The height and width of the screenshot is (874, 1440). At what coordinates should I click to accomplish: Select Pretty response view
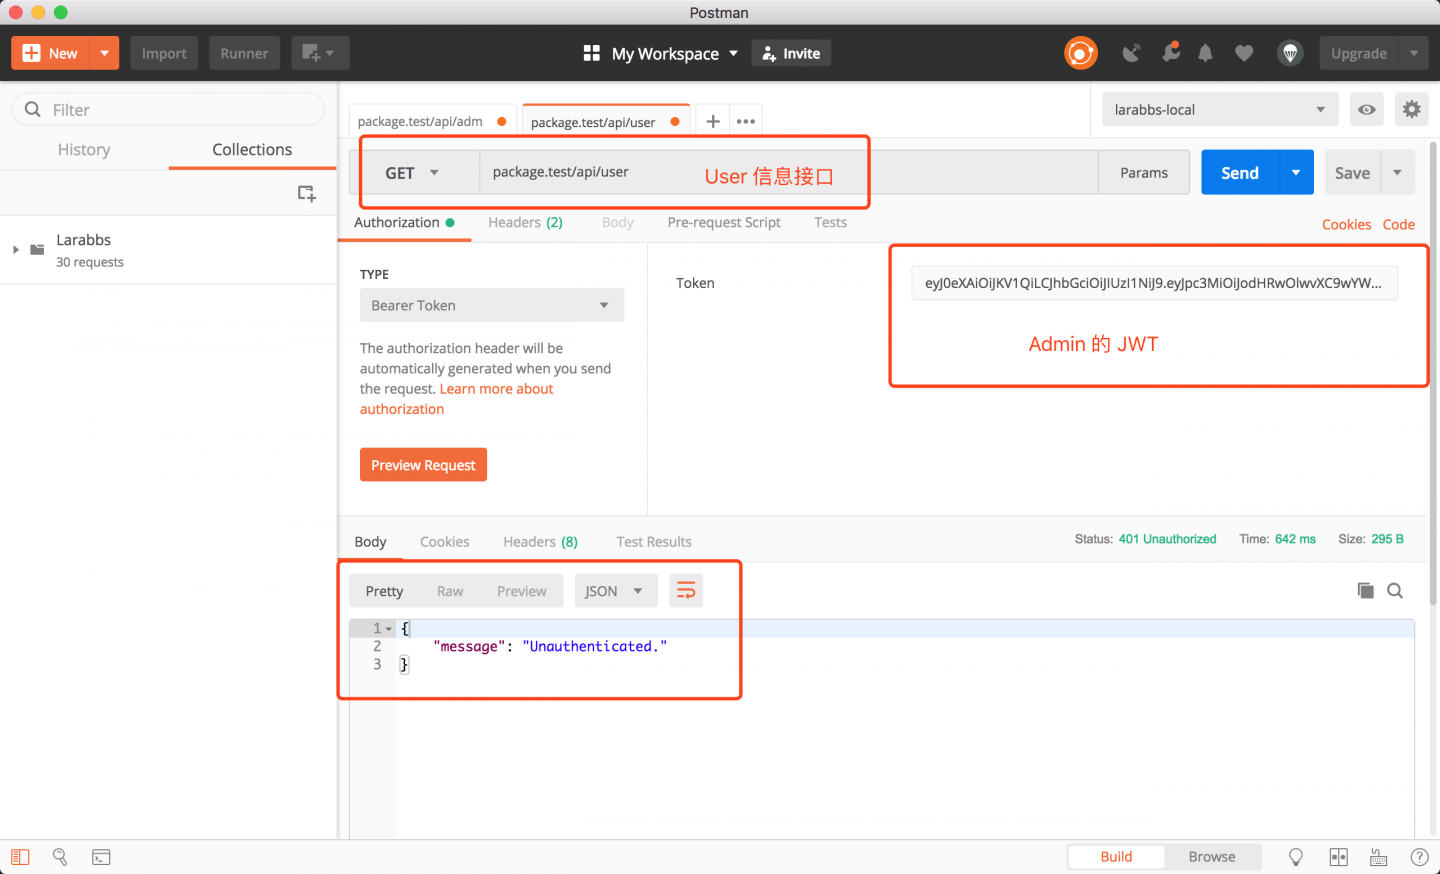384,591
